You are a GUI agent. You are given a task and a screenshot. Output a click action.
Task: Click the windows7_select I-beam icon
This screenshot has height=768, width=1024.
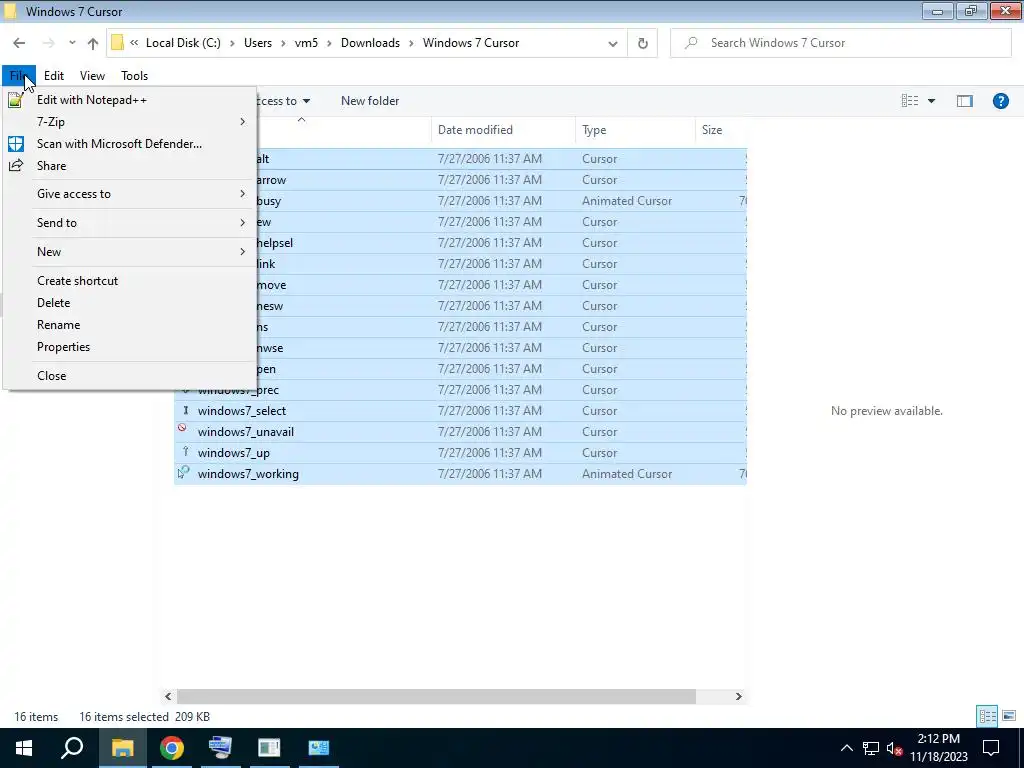pyautogui.click(x=185, y=410)
